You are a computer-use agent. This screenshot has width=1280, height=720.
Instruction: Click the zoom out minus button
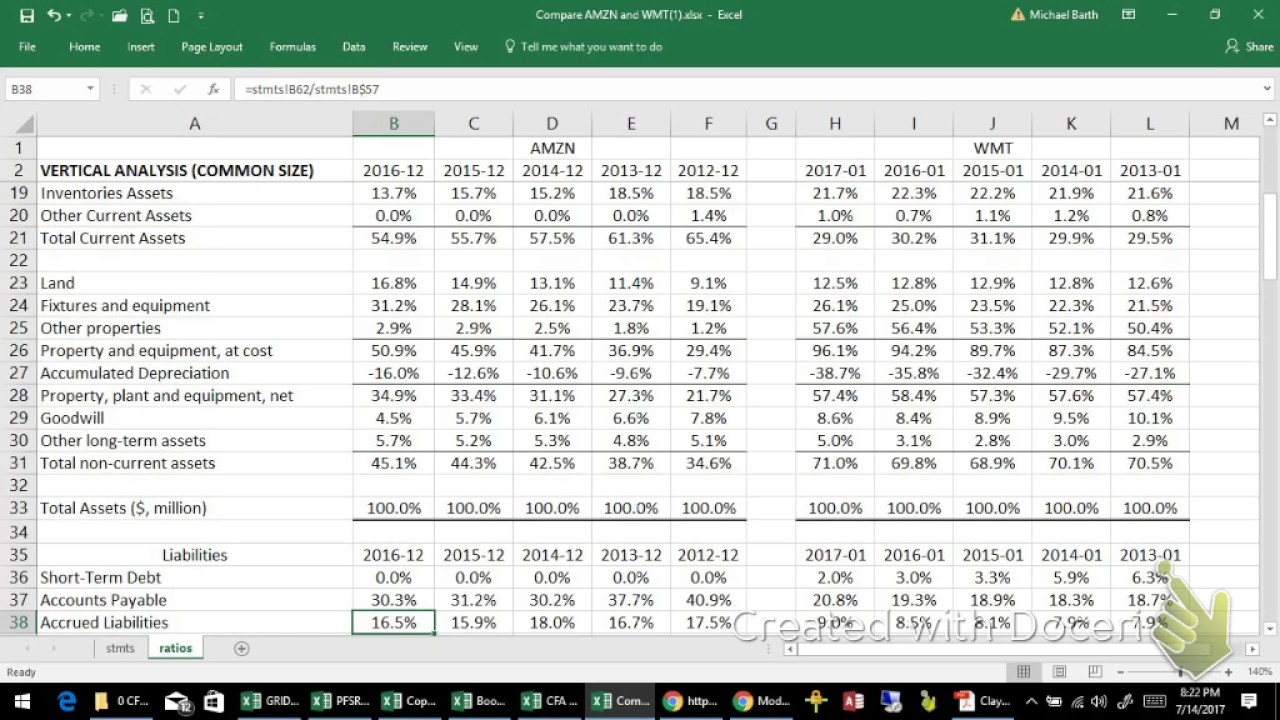click(x=1120, y=672)
